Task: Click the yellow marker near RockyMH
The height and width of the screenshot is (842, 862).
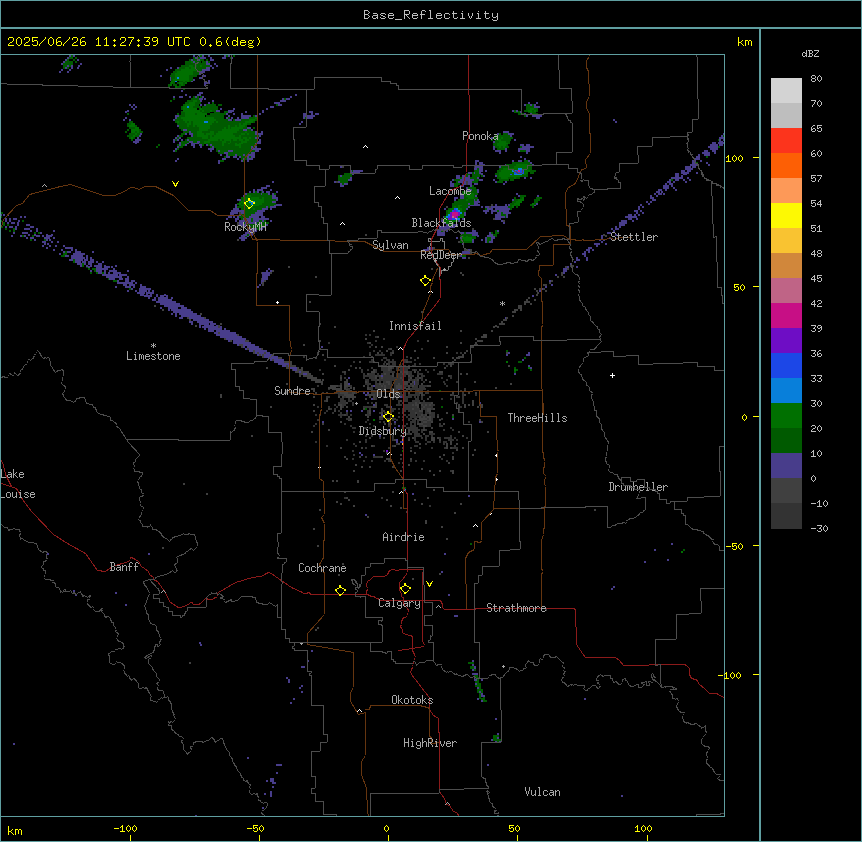Action: 249,203
